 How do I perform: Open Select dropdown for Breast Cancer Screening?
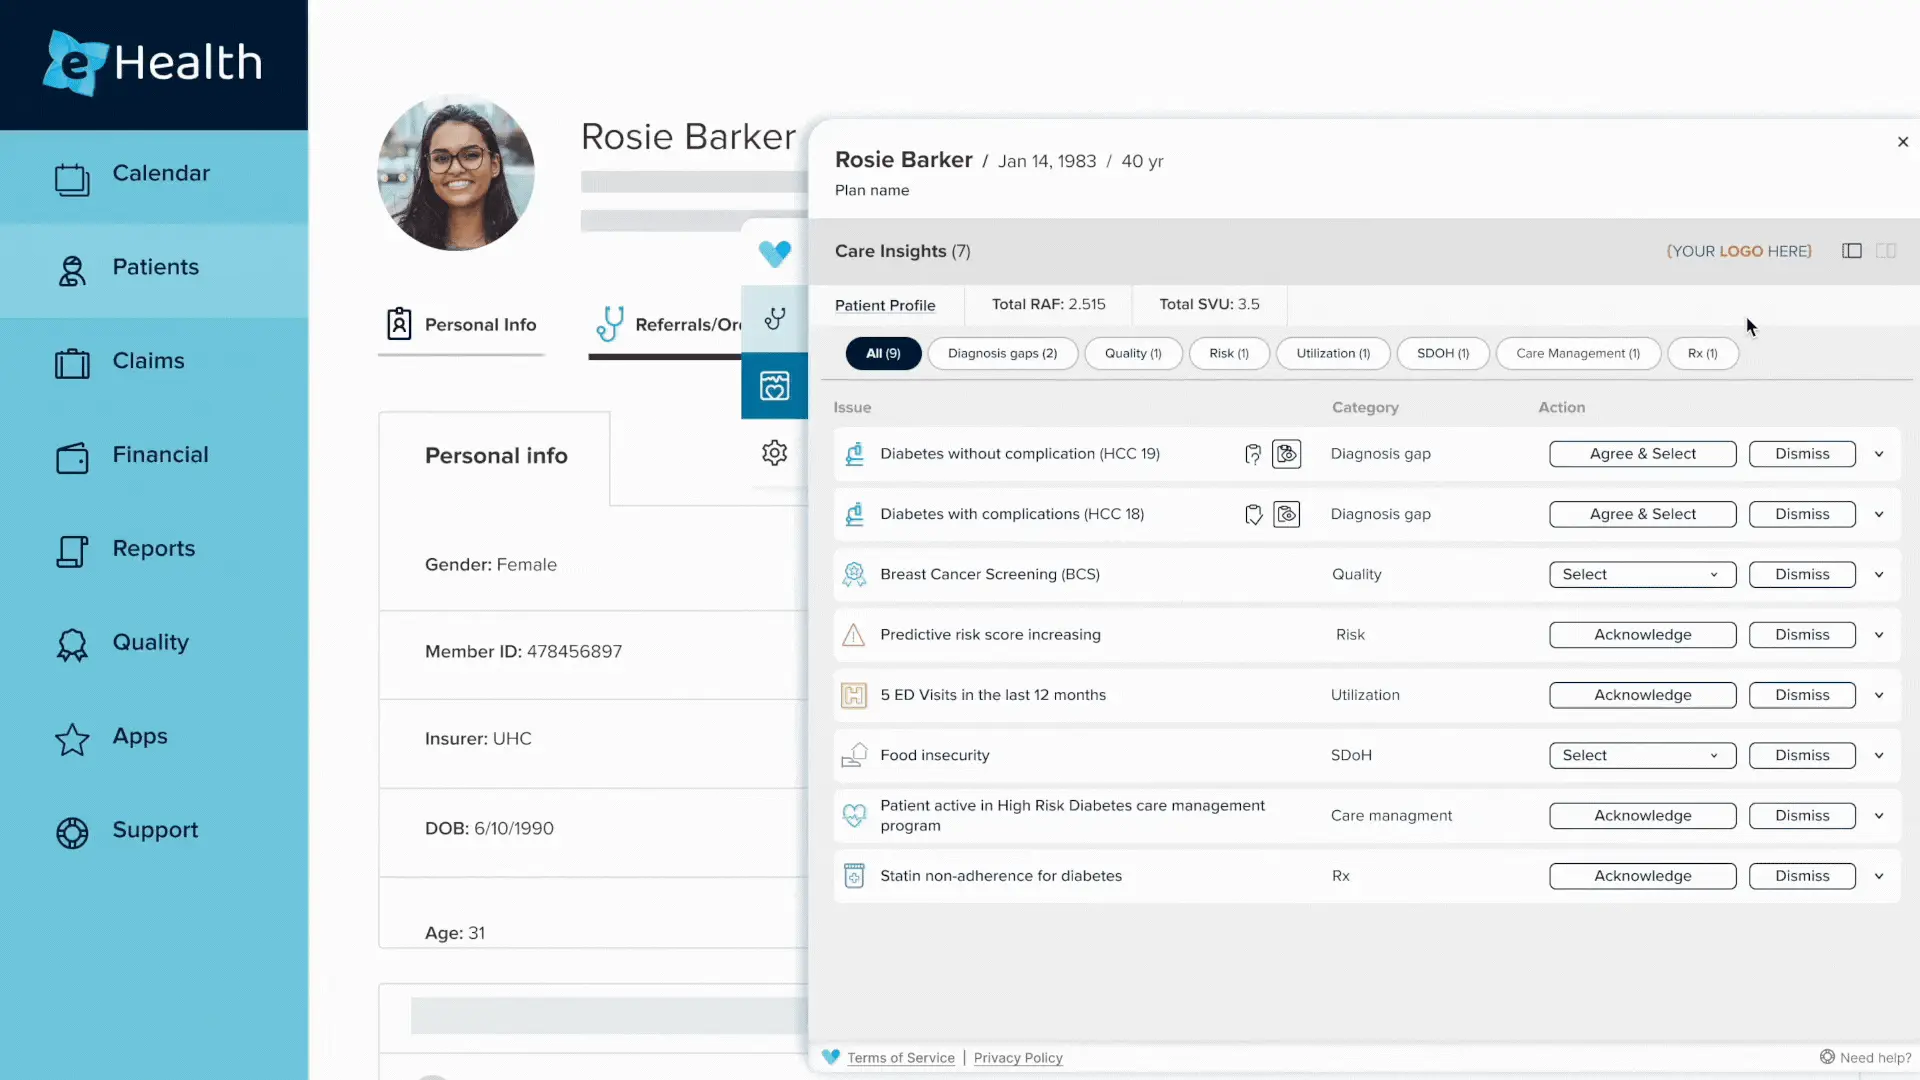tap(1641, 574)
